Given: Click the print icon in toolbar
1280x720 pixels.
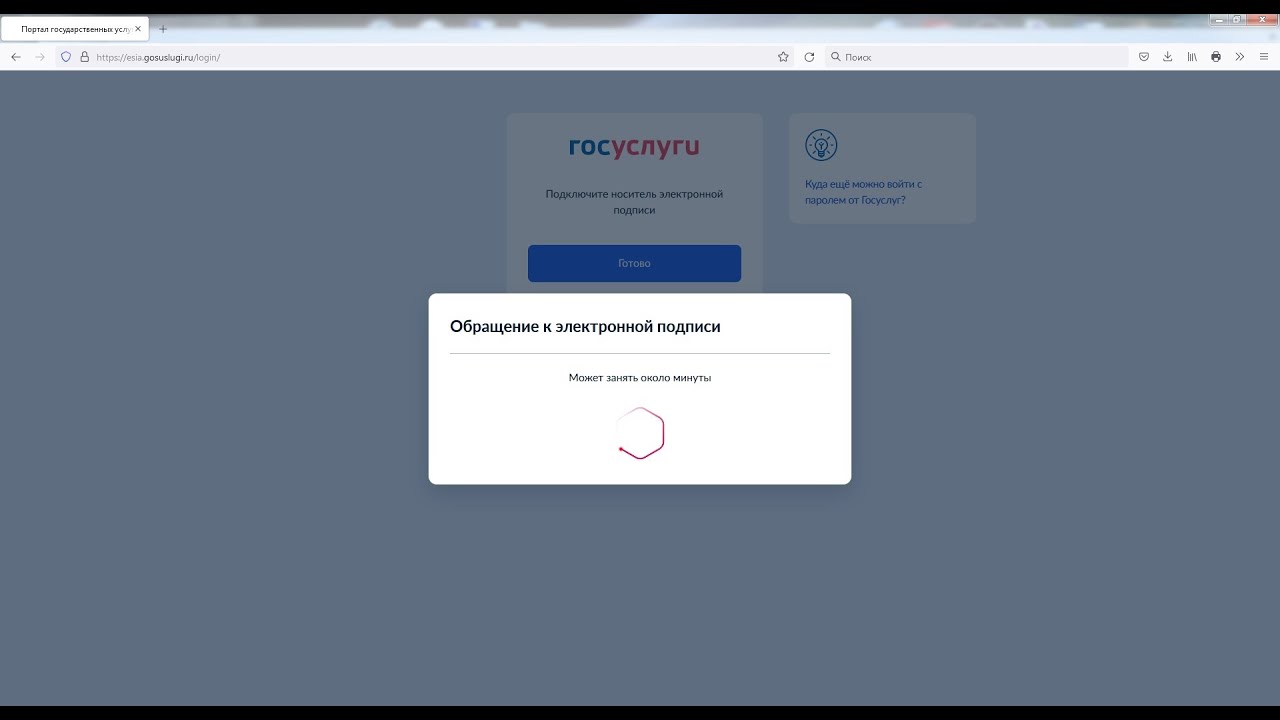Looking at the screenshot, I should coord(1216,57).
